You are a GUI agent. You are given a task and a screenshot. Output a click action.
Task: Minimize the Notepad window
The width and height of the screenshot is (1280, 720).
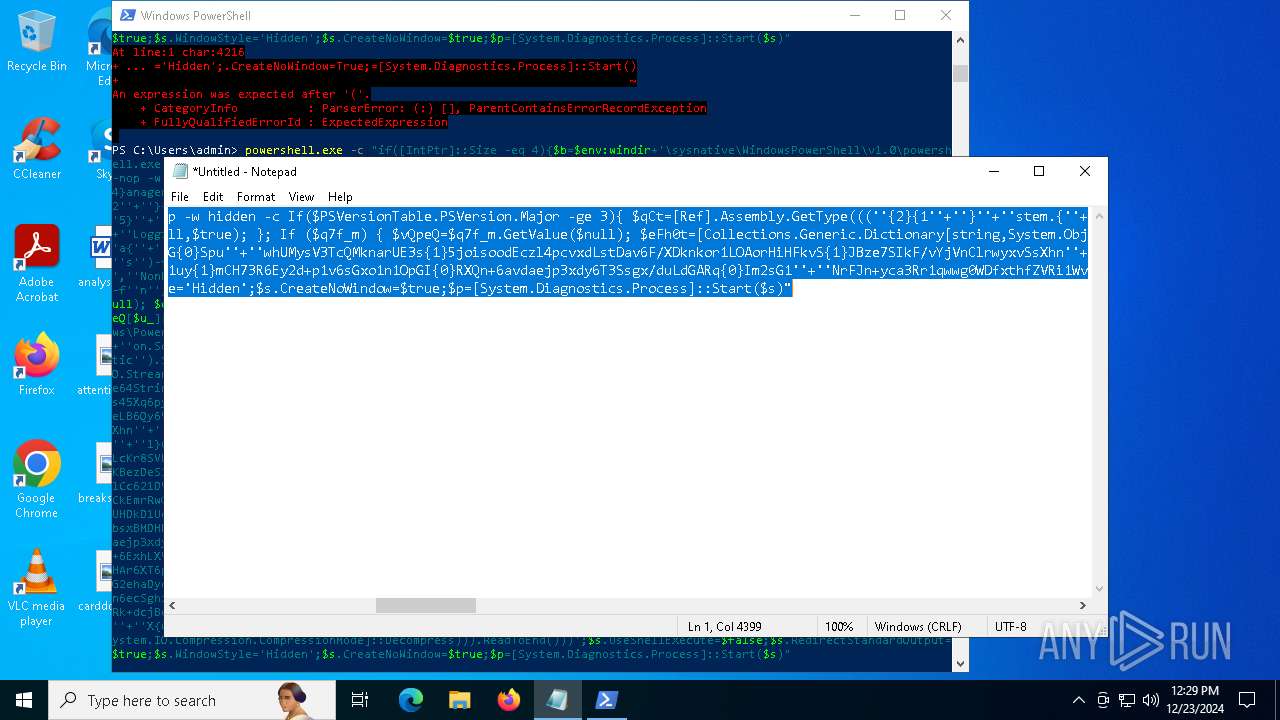[993, 171]
